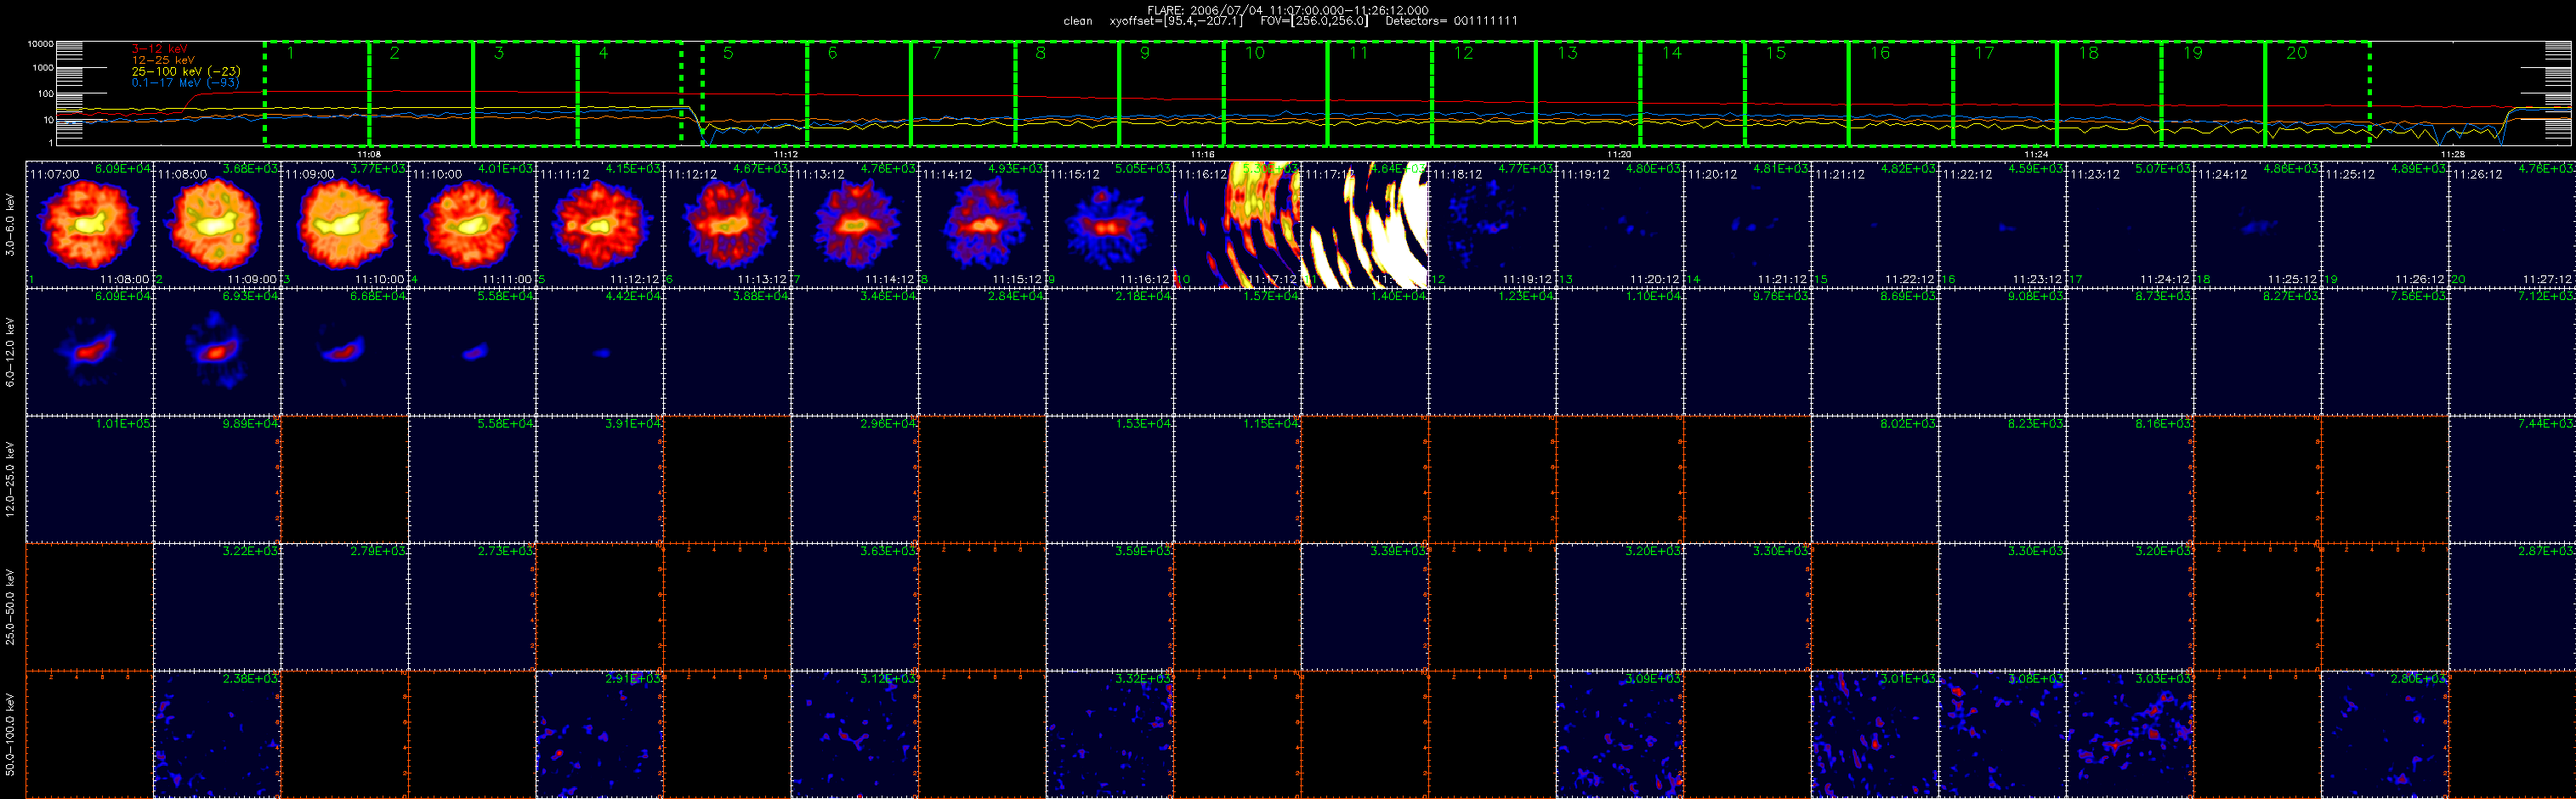Click the 10000 label on the count-rate axis
Image resolution: width=2576 pixels, height=799 pixels.
pyautogui.click(x=40, y=44)
